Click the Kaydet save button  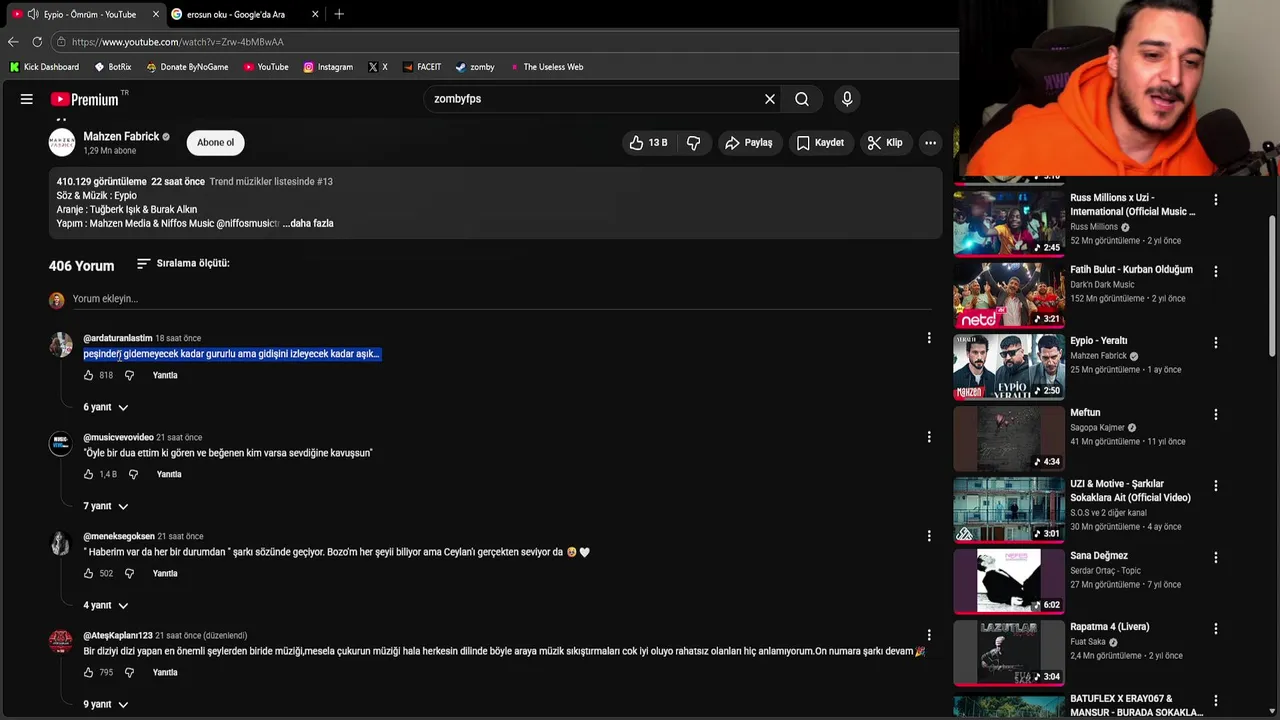(820, 143)
